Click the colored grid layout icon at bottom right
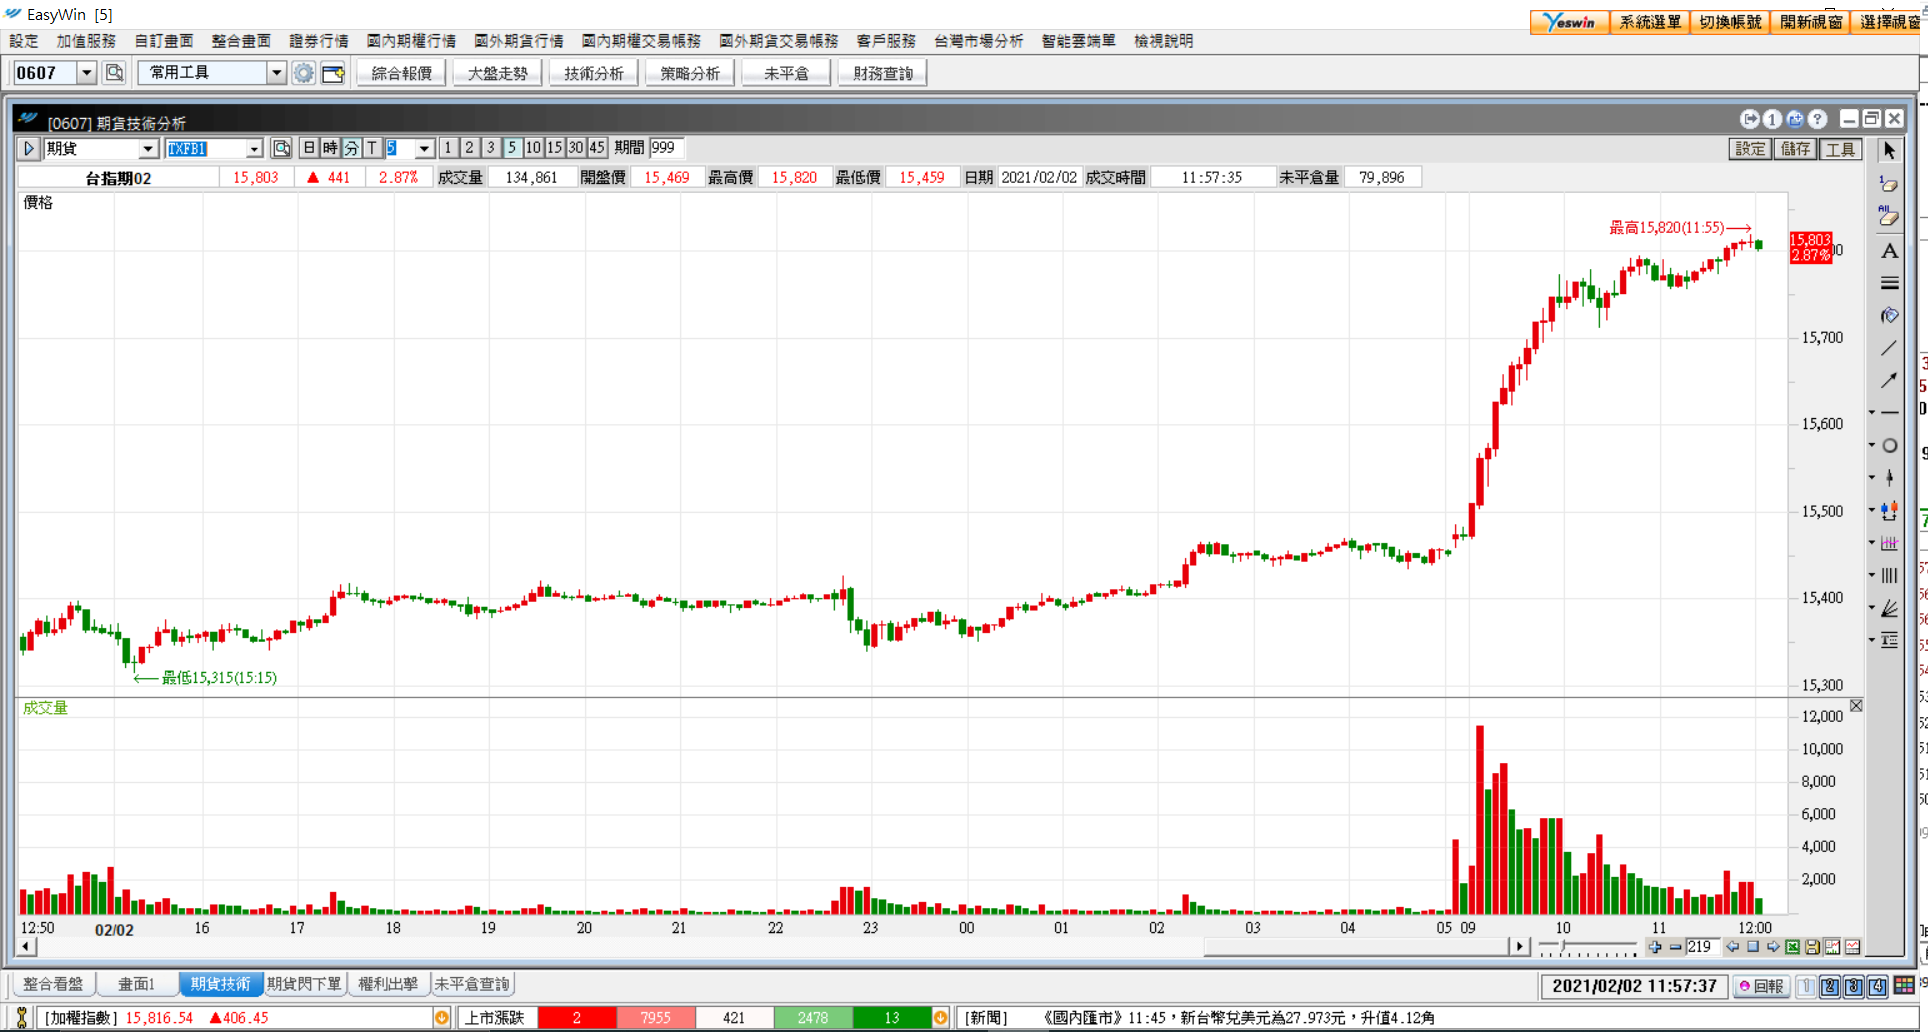Image resolution: width=1928 pixels, height=1032 pixels. (x=1904, y=986)
